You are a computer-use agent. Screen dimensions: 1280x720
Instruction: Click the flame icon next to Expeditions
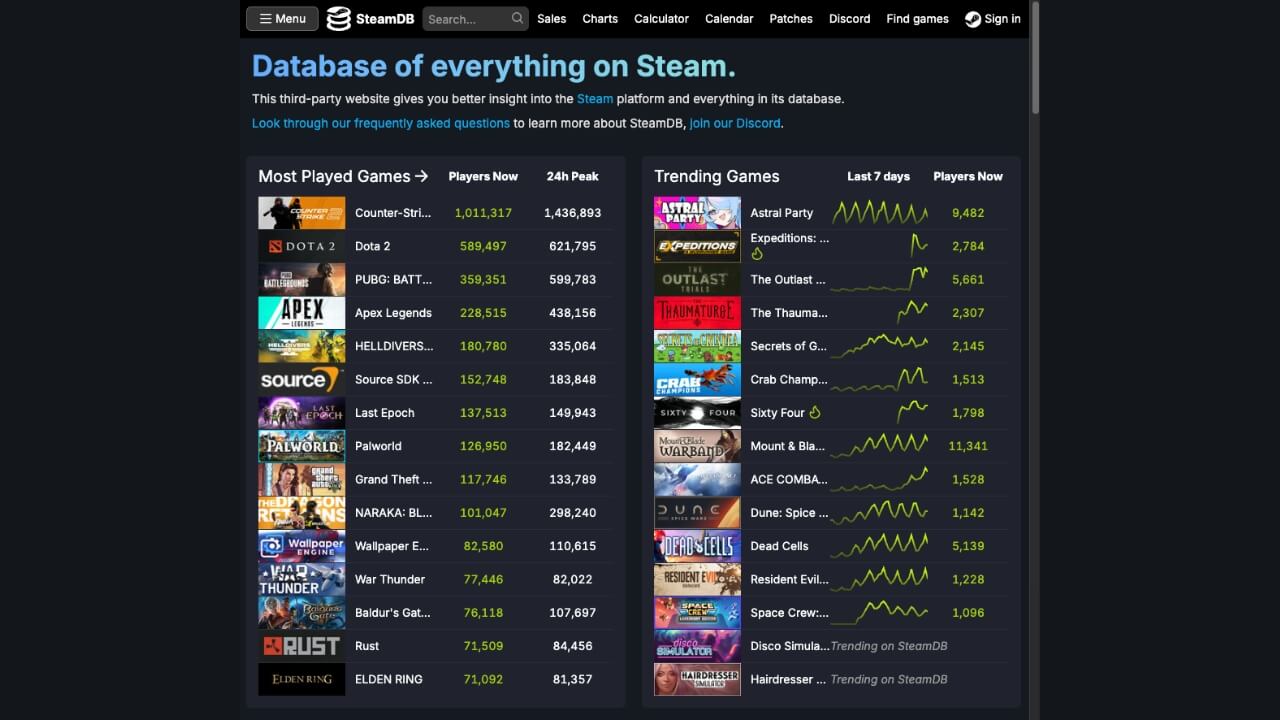(x=760, y=254)
